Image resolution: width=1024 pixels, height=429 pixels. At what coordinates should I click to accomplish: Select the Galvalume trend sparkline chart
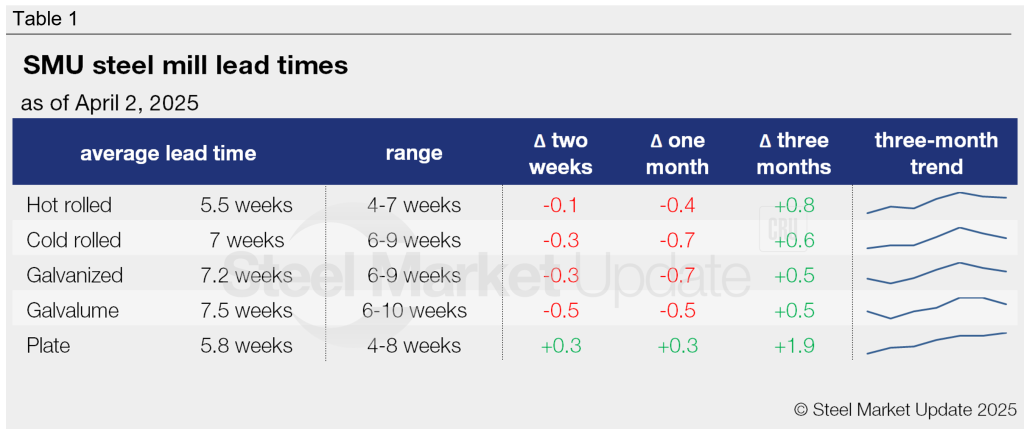(936, 307)
